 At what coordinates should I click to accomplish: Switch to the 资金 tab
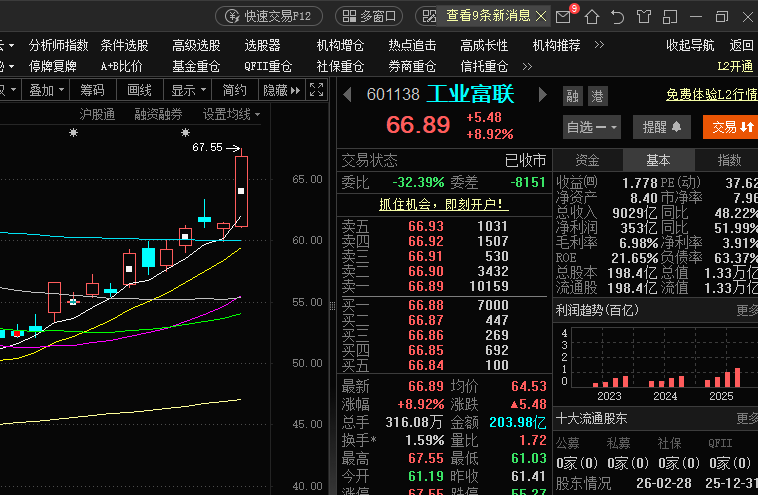click(x=587, y=160)
